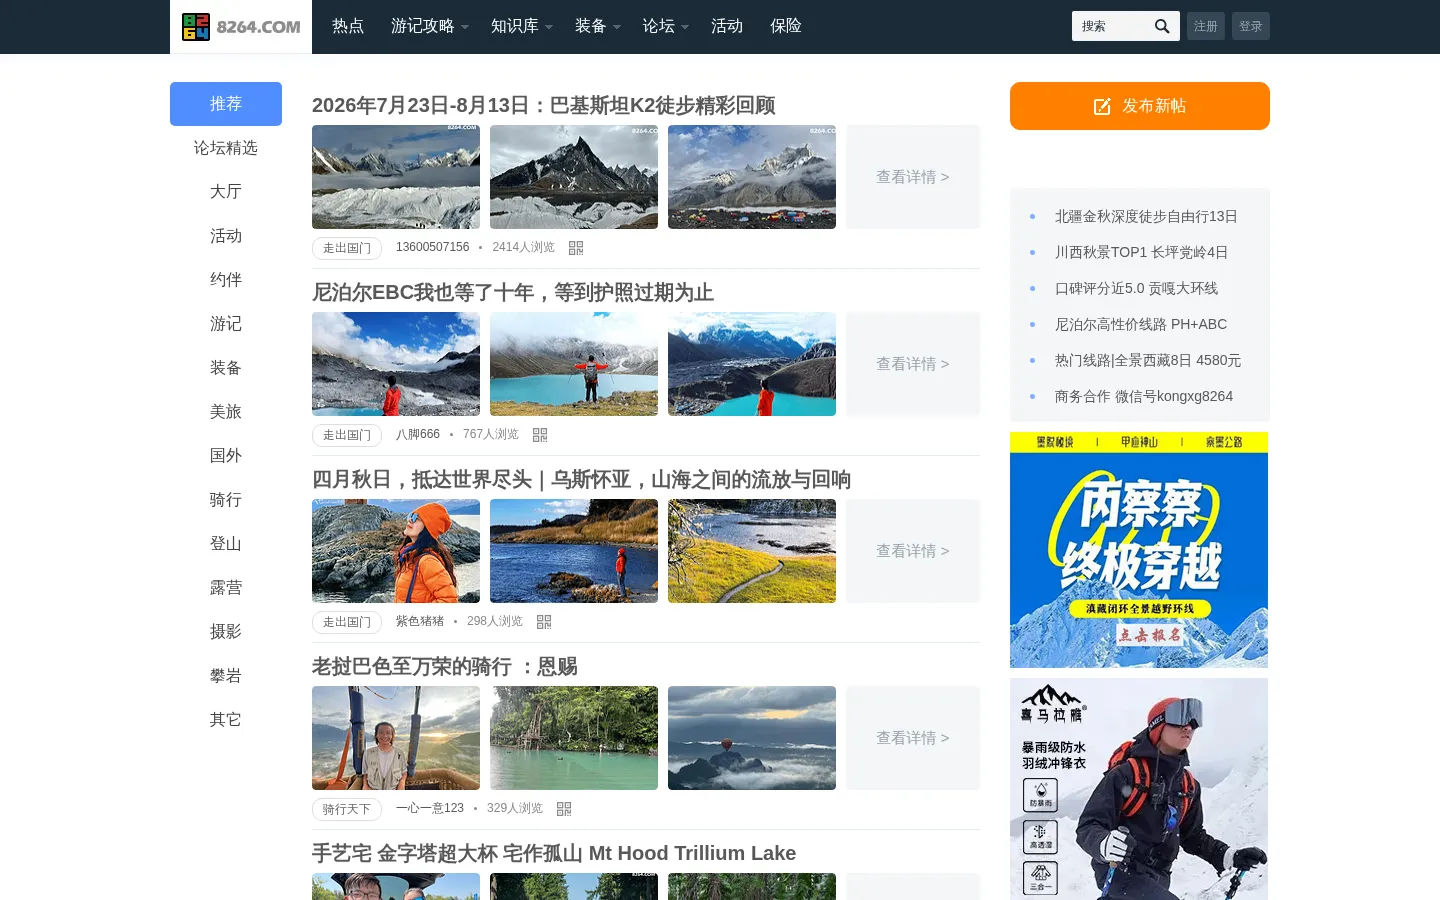Select 攀岩 in the sidebar
Screen dimensions: 1440x900
pyautogui.click(x=226, y=676)
